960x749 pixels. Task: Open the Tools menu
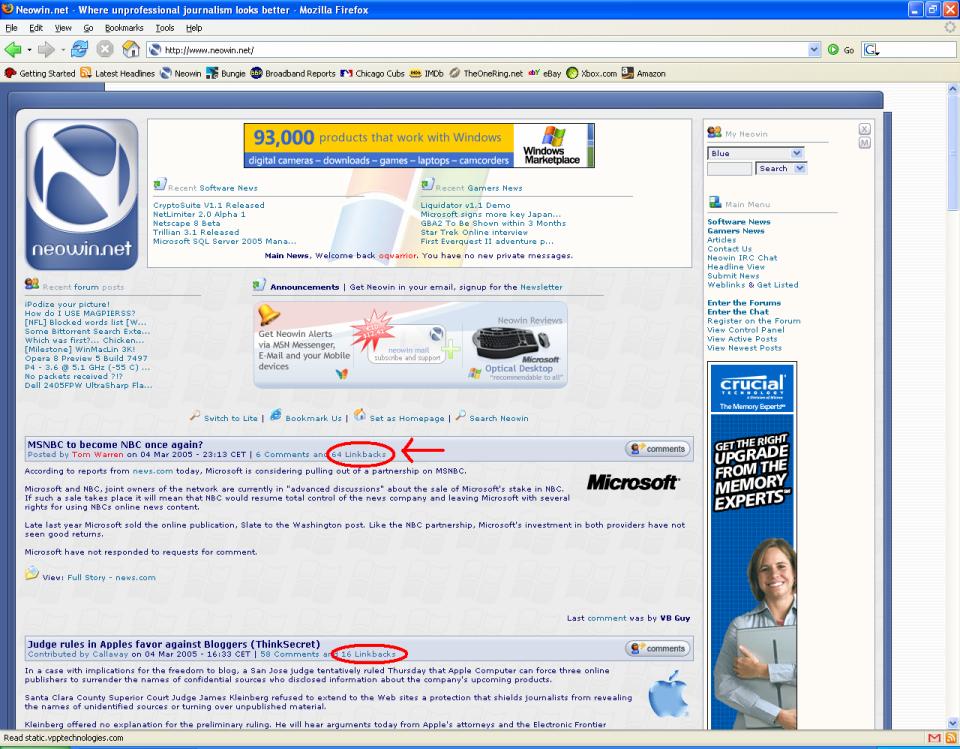166,28
